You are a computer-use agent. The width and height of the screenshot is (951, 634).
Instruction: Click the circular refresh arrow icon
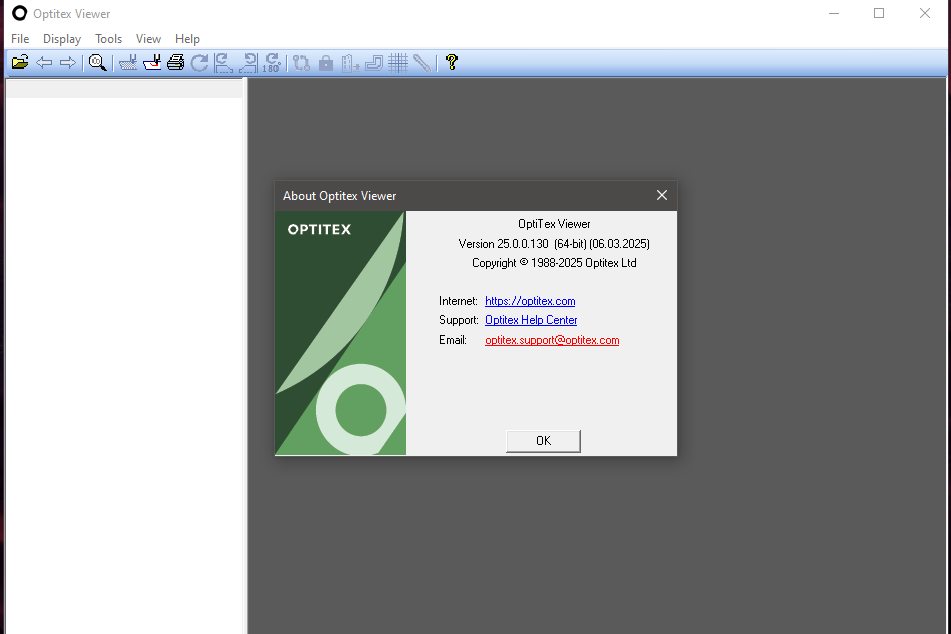point(200,63)
